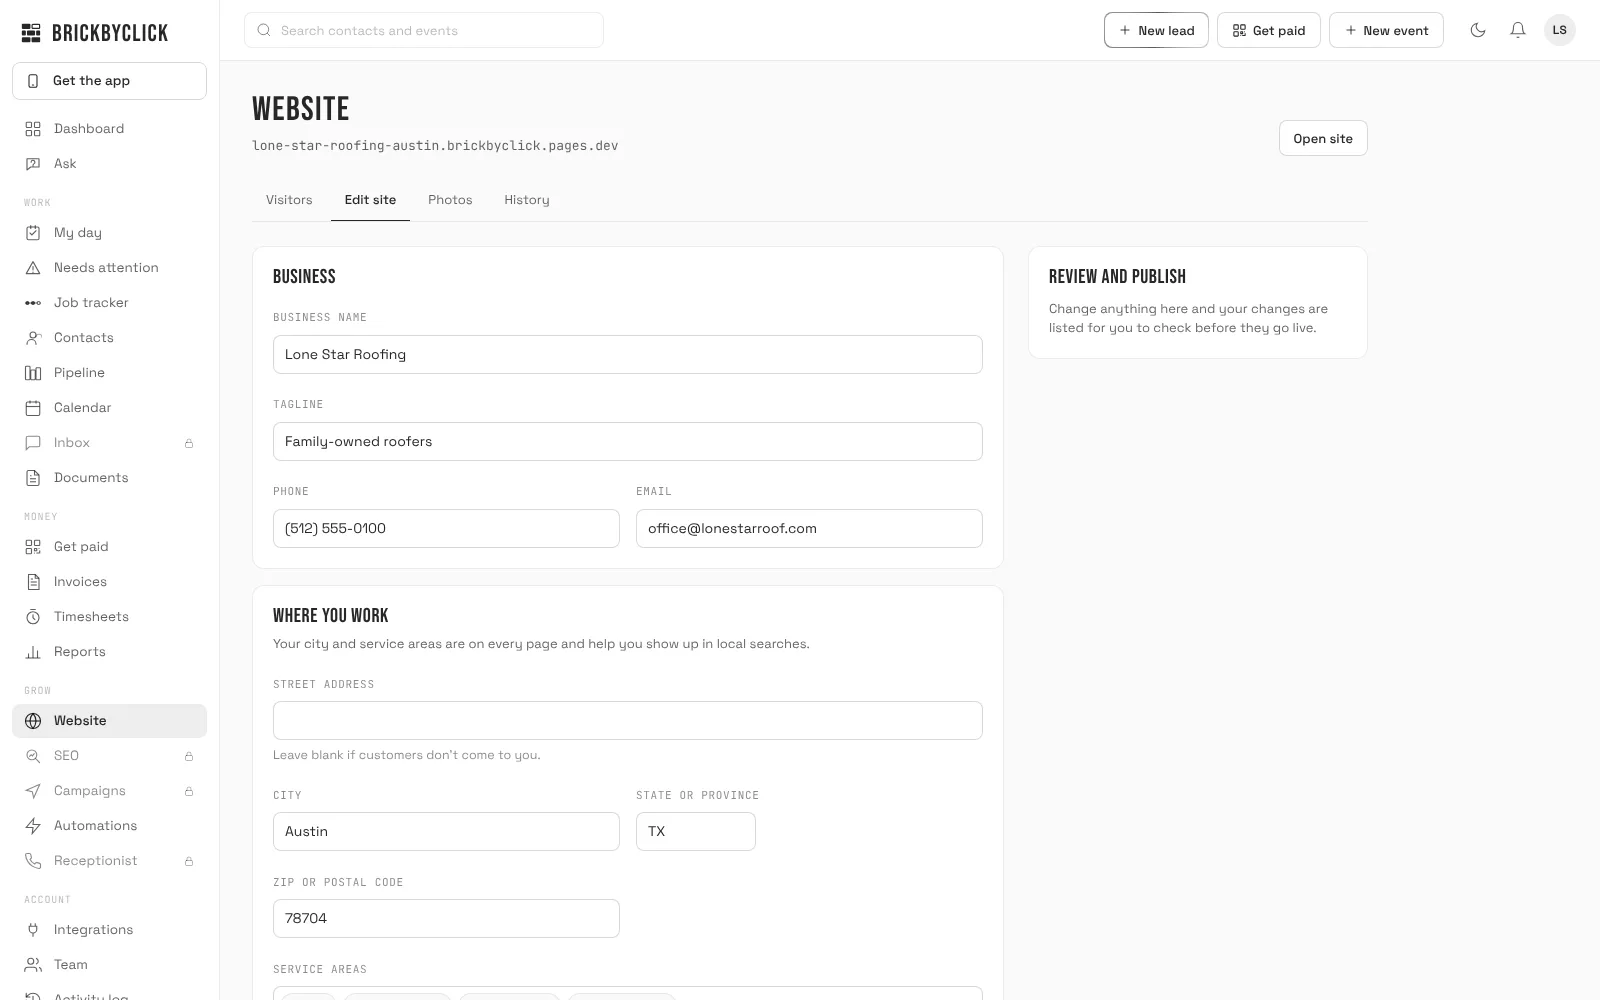The width and height of the screenshot is (1600, 1000).
Task: Go to My day
Action: point(109,233)
